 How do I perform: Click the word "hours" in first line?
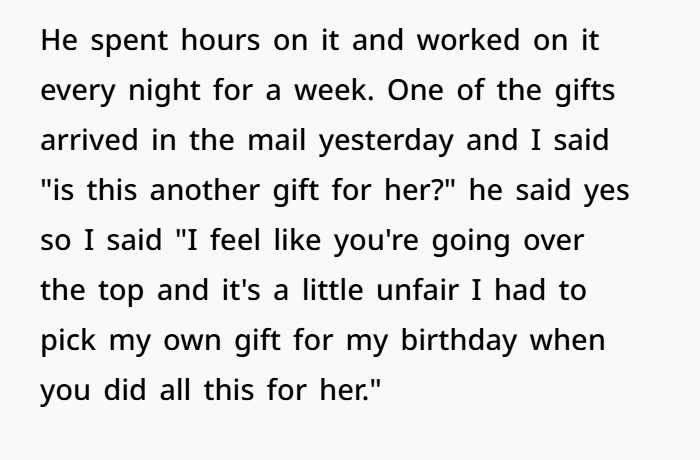[220, 40]
